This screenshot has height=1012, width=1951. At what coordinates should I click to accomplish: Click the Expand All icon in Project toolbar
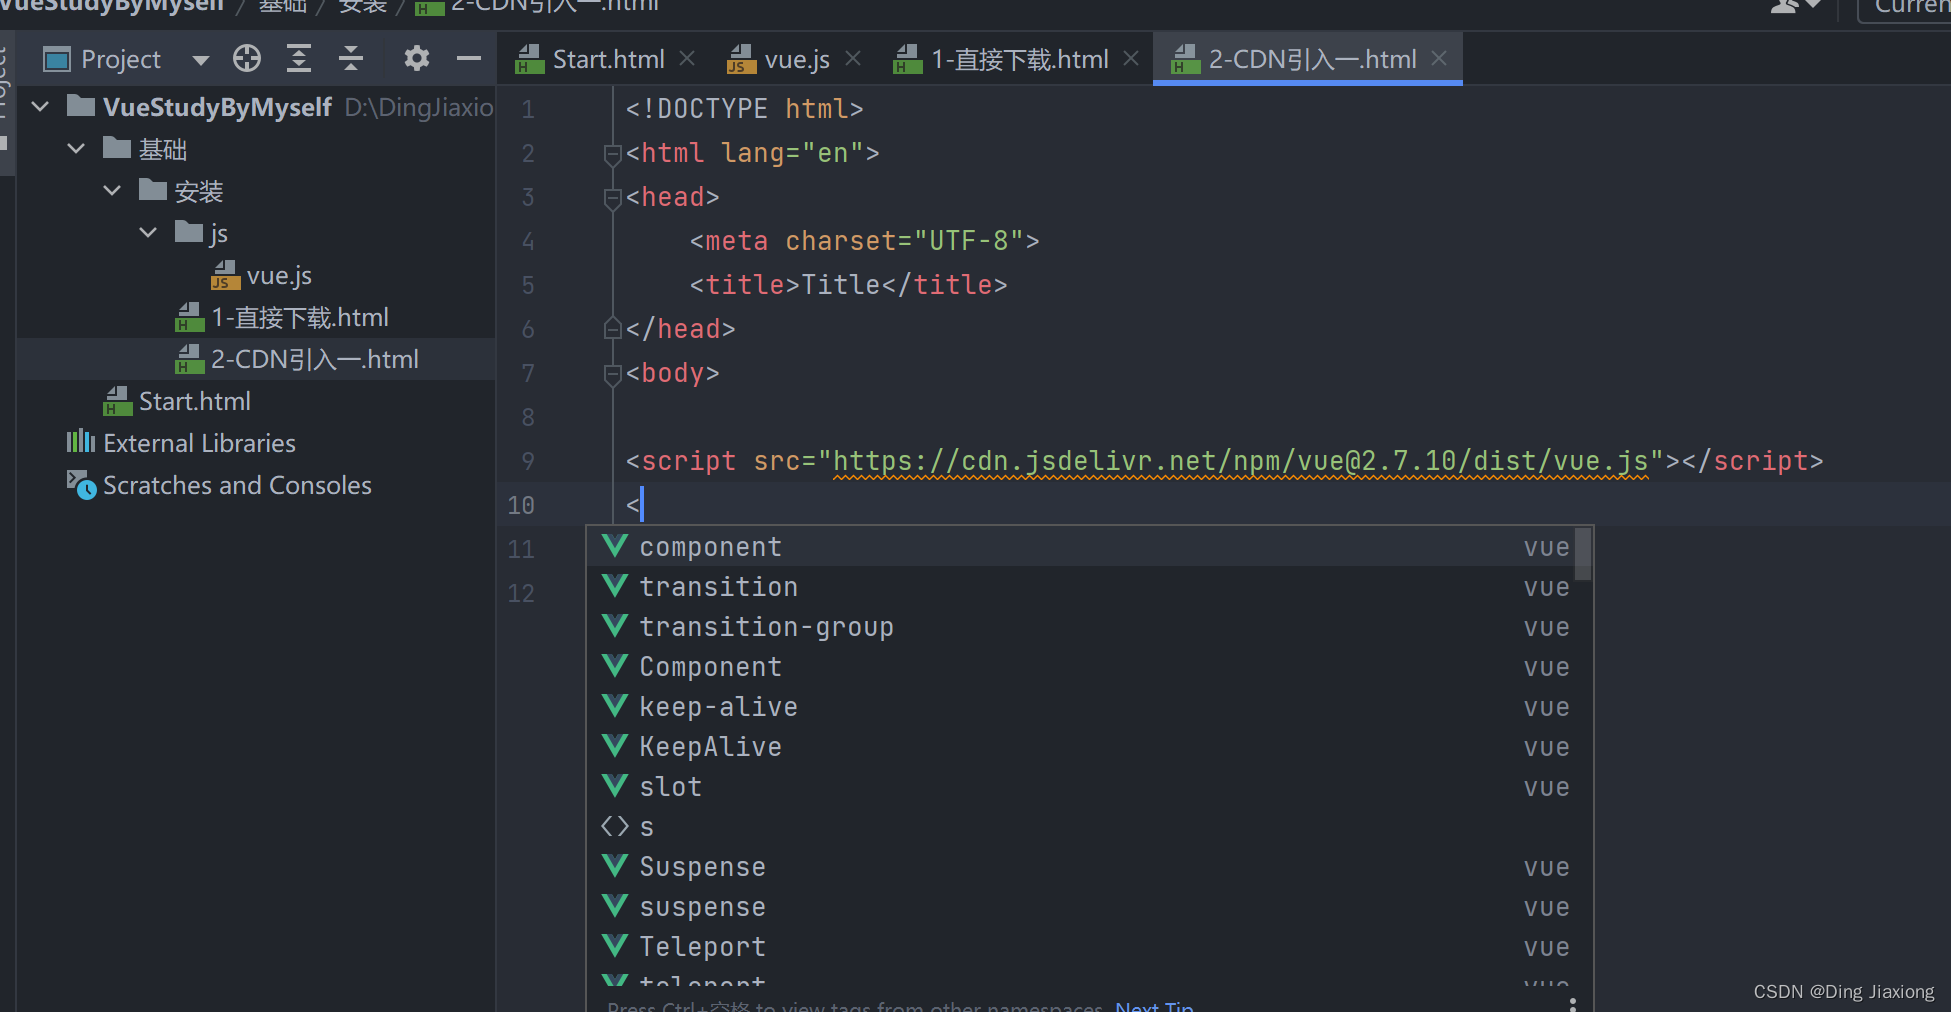tap(298, 58)
